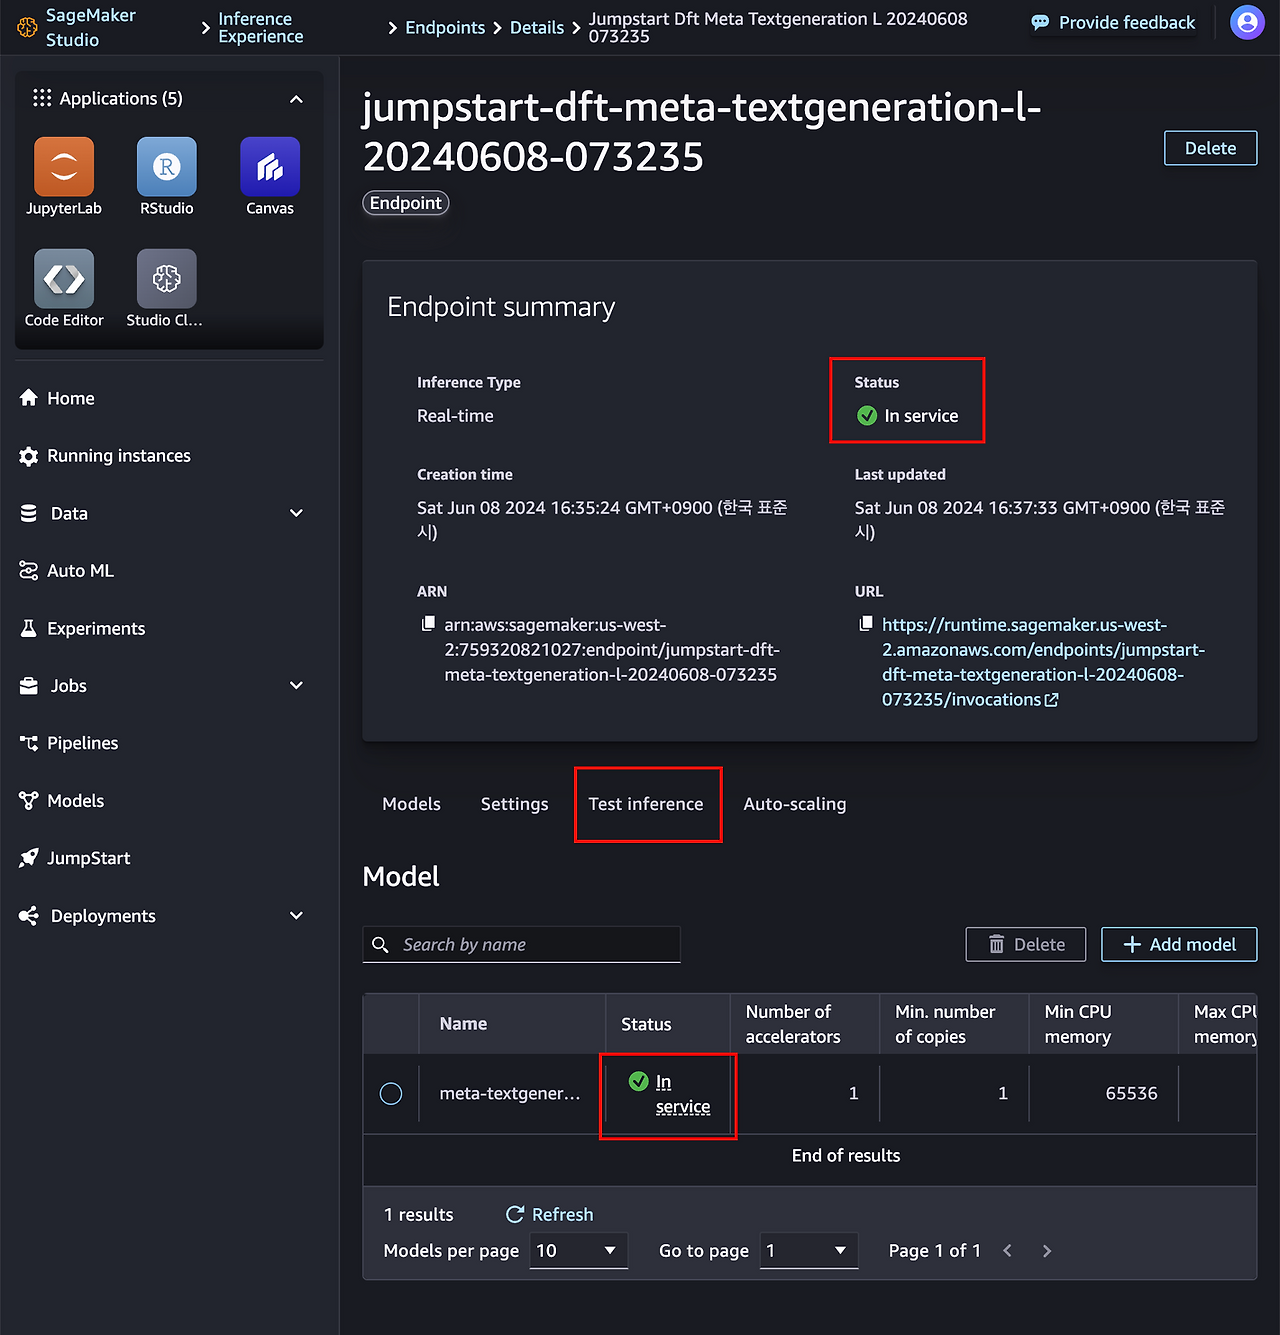Click the Experiments flask icon
Image resolution: width=1280 pixels, height=1335 pixels.
29,628
